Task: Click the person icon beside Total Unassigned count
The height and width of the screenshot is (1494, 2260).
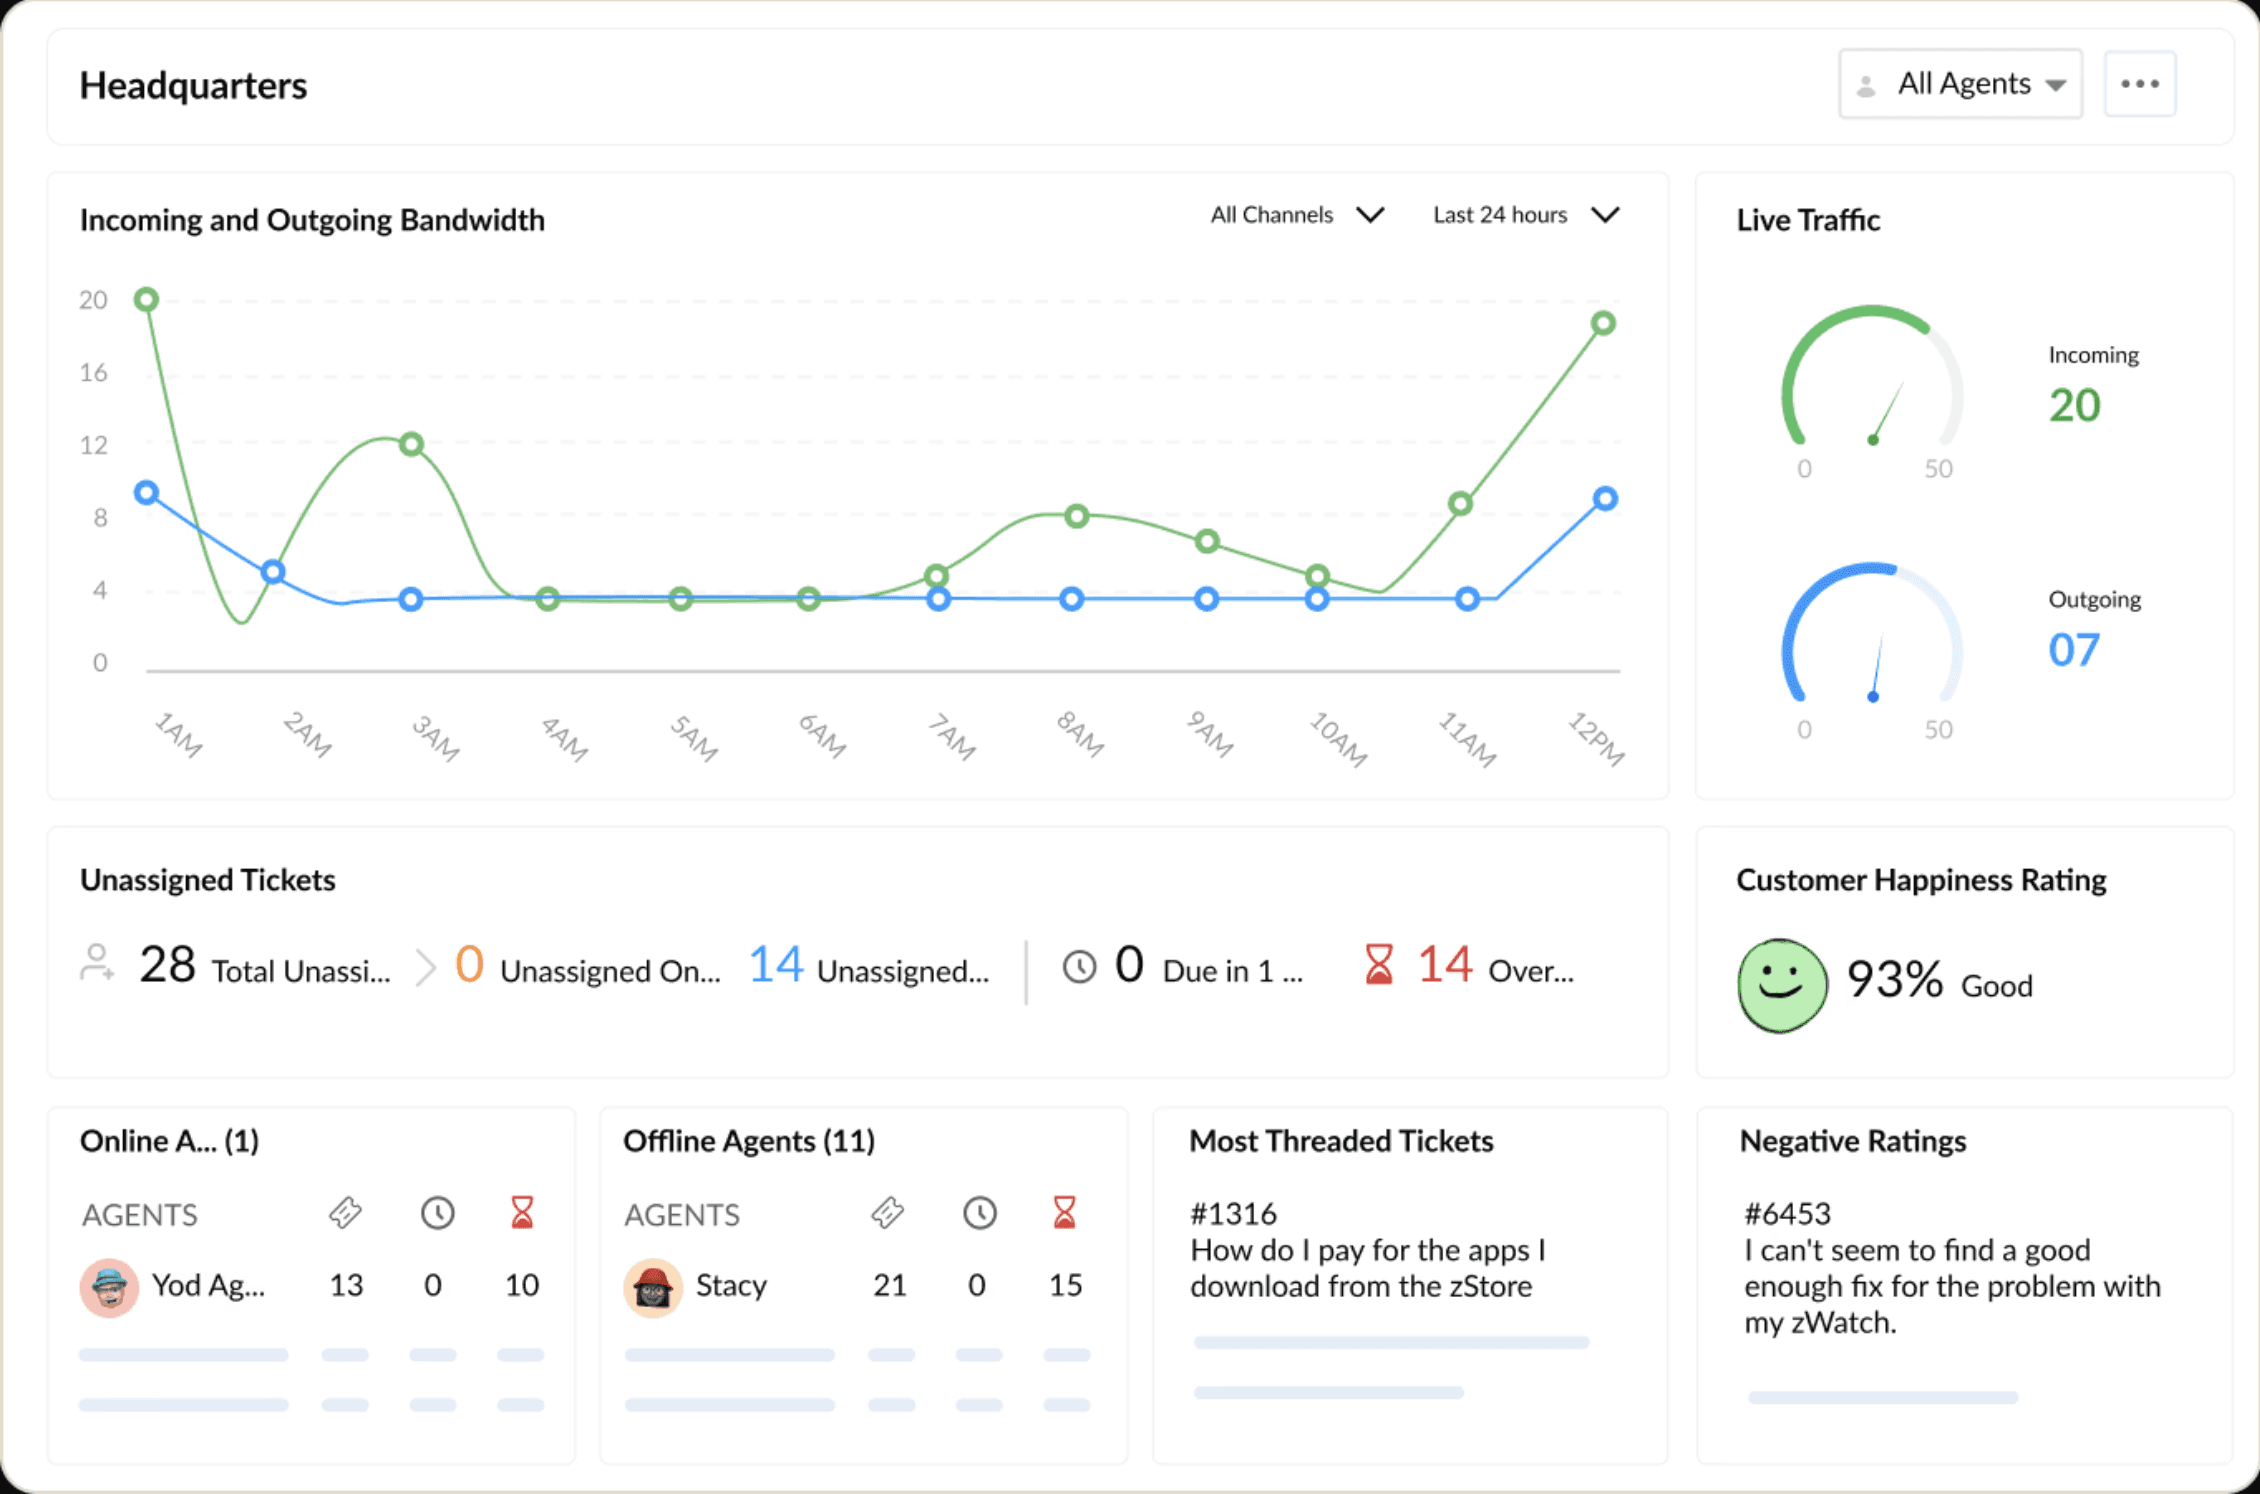Action: pos(96,965)
